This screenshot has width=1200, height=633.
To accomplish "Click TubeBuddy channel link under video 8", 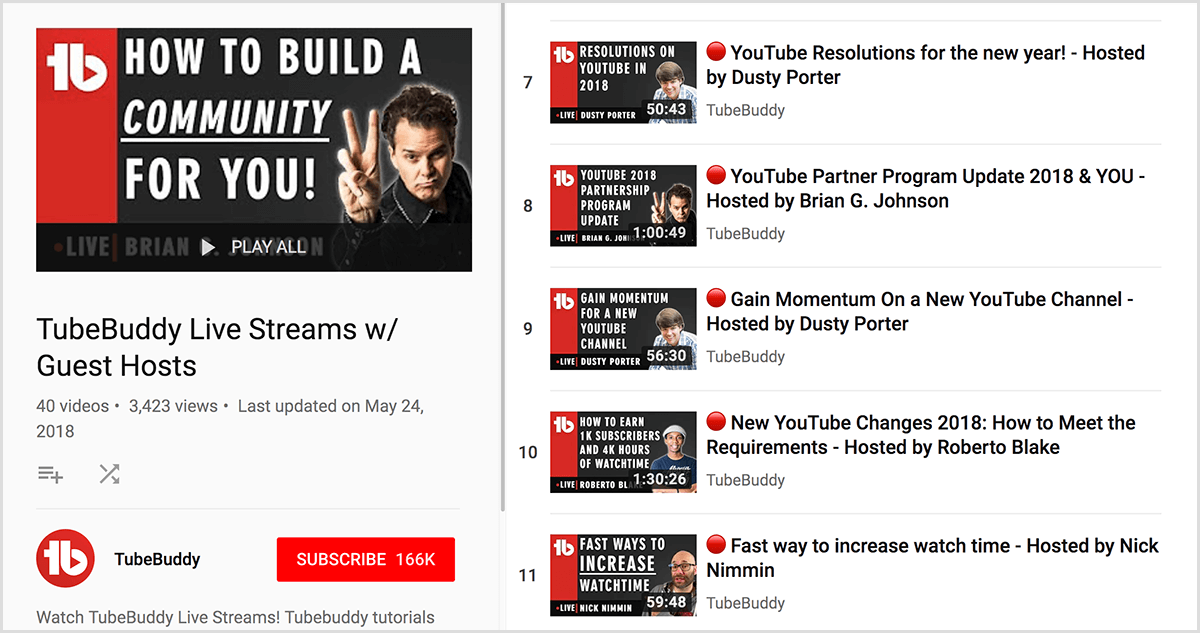I will 745,233.
